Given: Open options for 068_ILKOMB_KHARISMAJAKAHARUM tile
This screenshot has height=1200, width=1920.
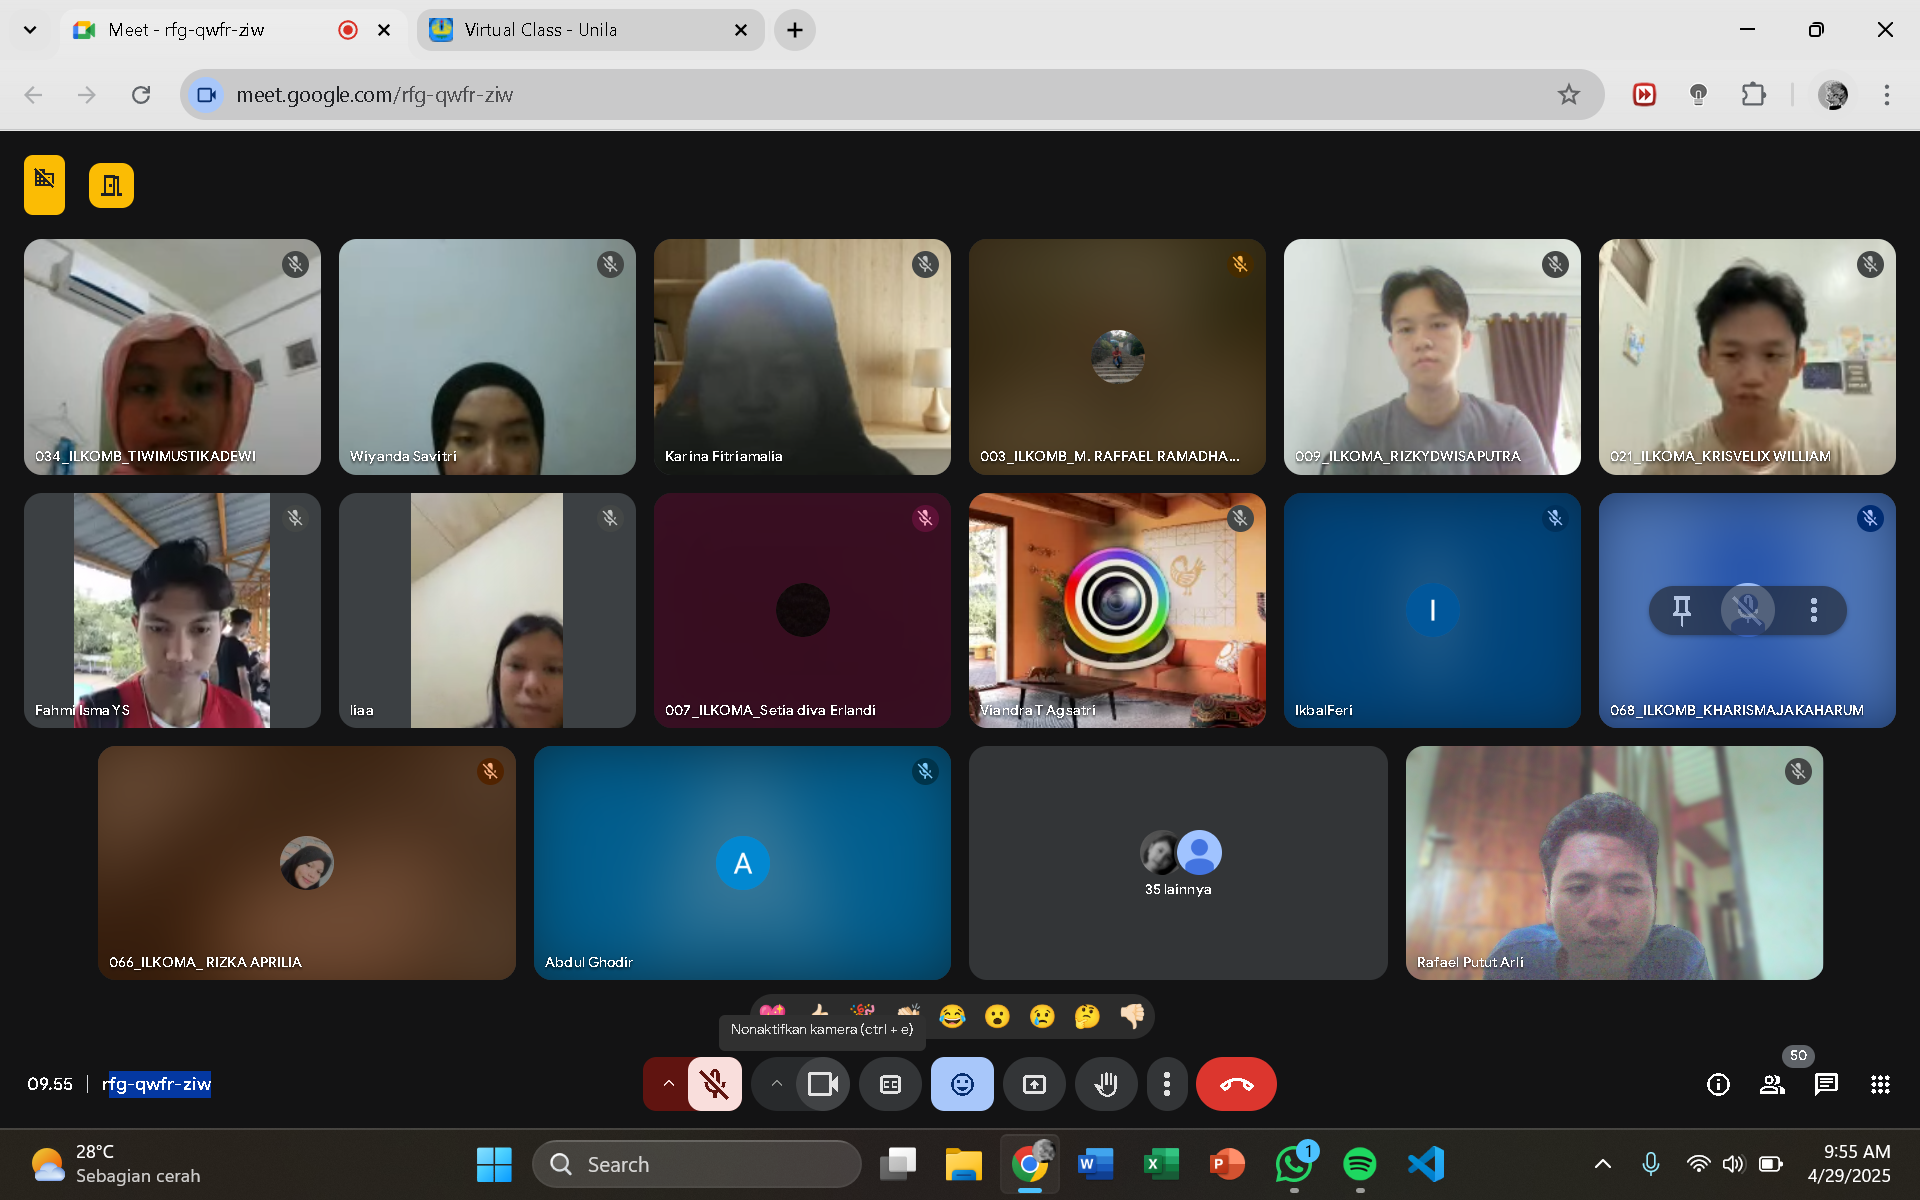Looking at the screenshot, I should pos(1813,609).
